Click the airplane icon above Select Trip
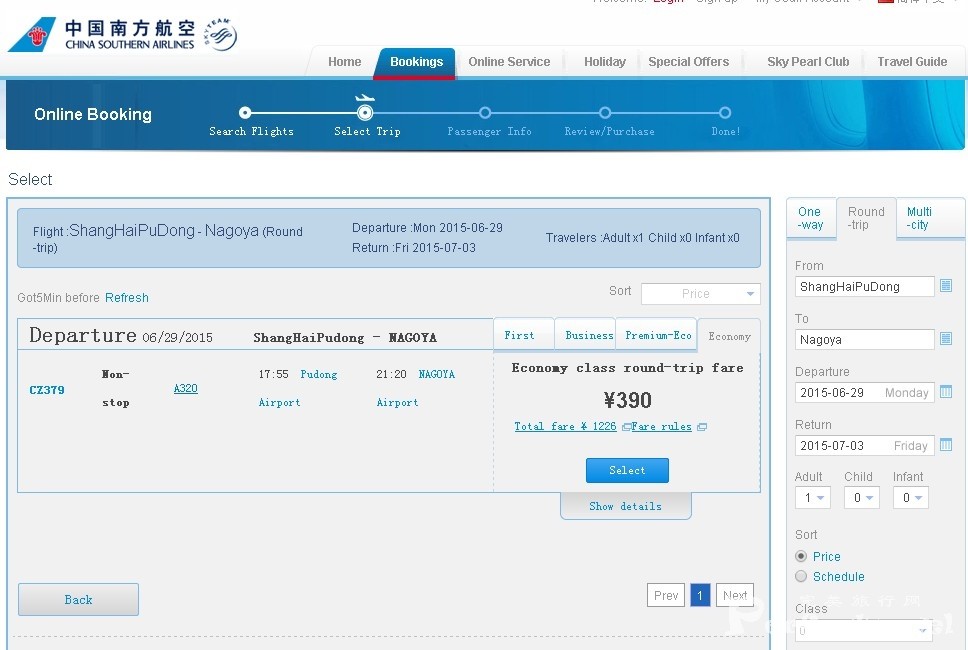Image resolution: width=968 pixels, height=650 pixels. tap(365, 98)
